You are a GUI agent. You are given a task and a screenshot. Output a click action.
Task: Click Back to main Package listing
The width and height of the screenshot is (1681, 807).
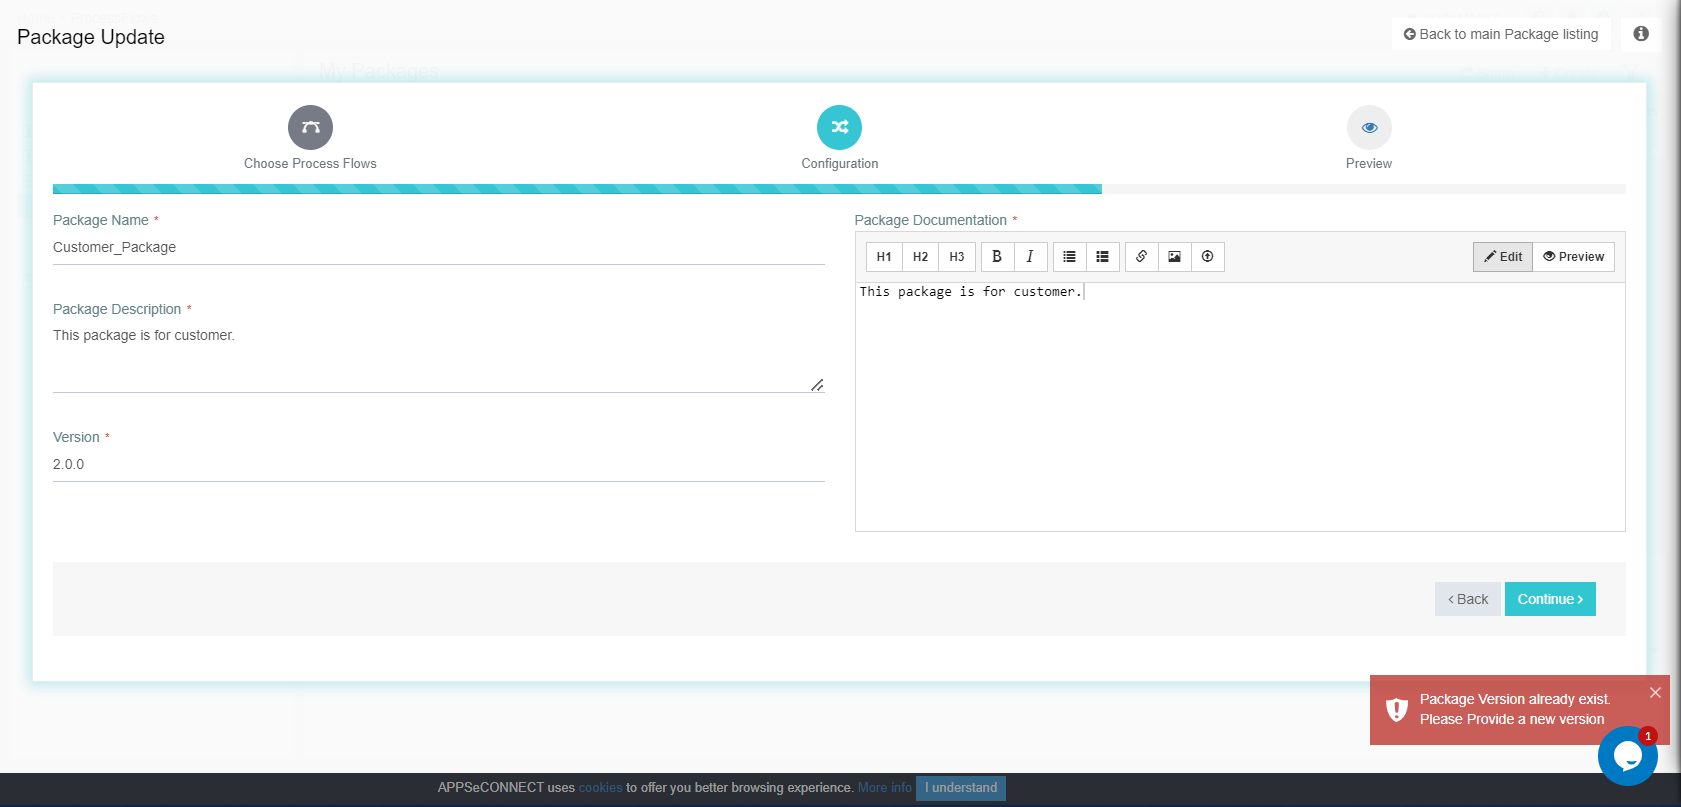coord(1501,34)
